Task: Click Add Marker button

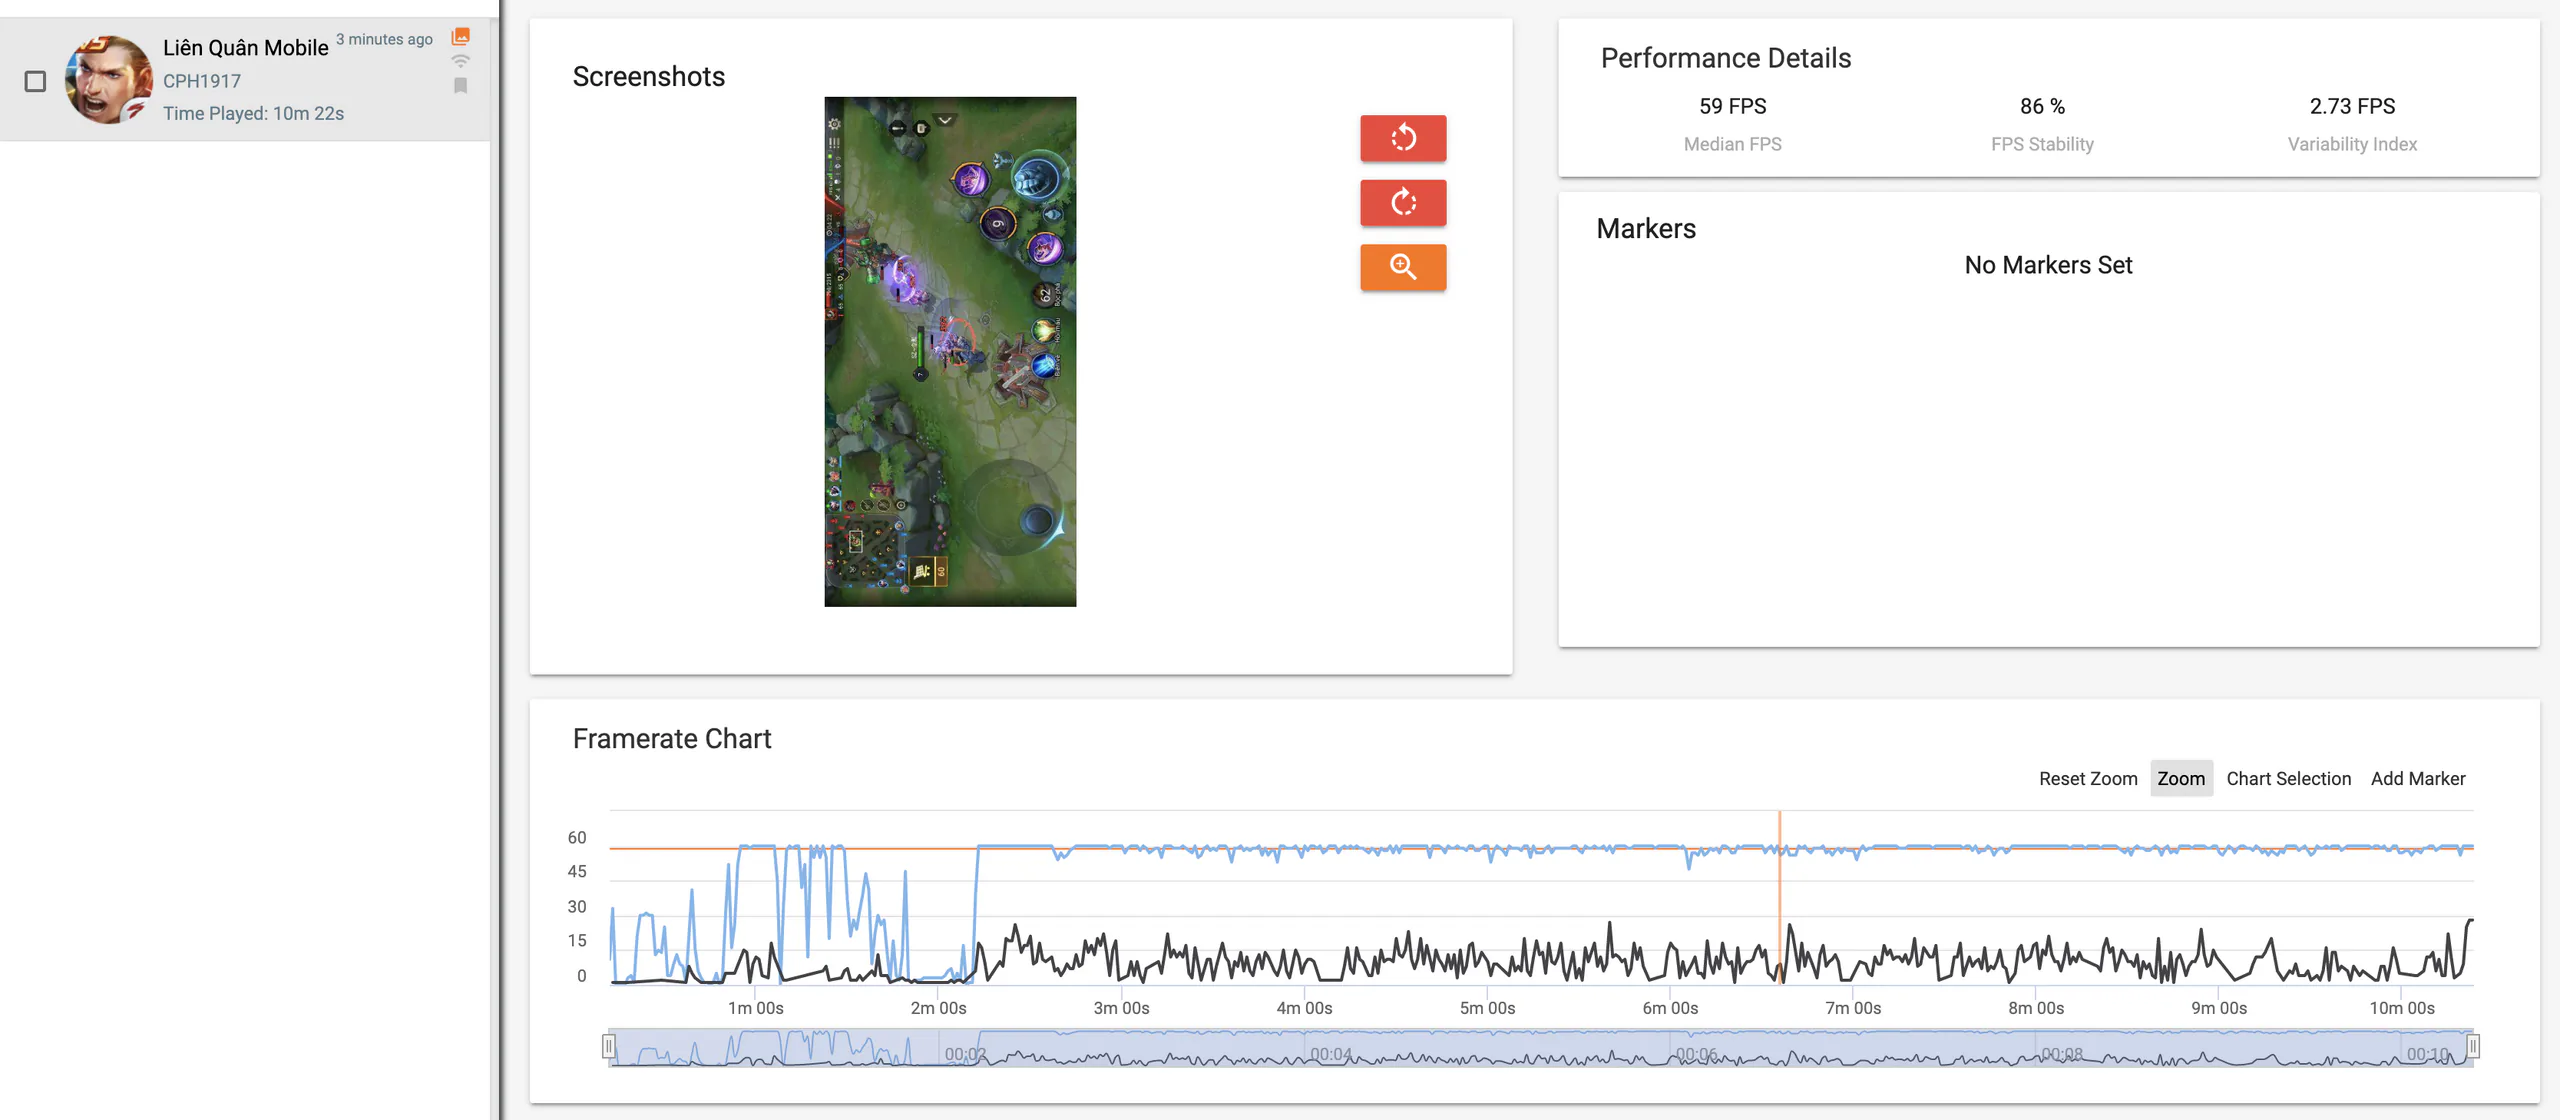Action: pyautogui.click(x=2418, y=778)
